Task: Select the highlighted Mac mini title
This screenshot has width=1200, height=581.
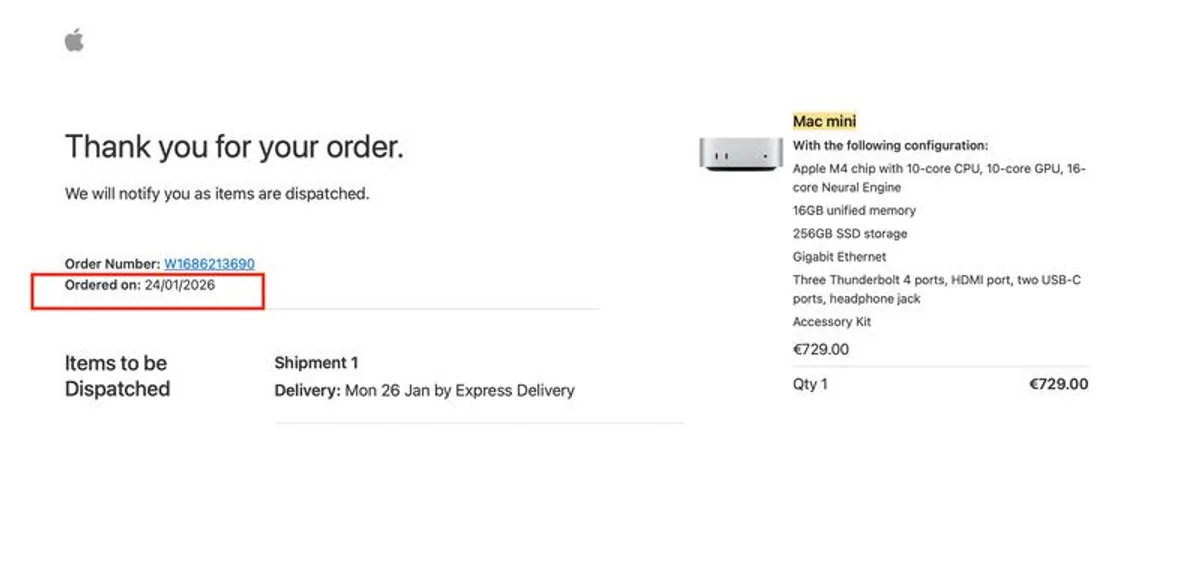Action: (824, 121)
